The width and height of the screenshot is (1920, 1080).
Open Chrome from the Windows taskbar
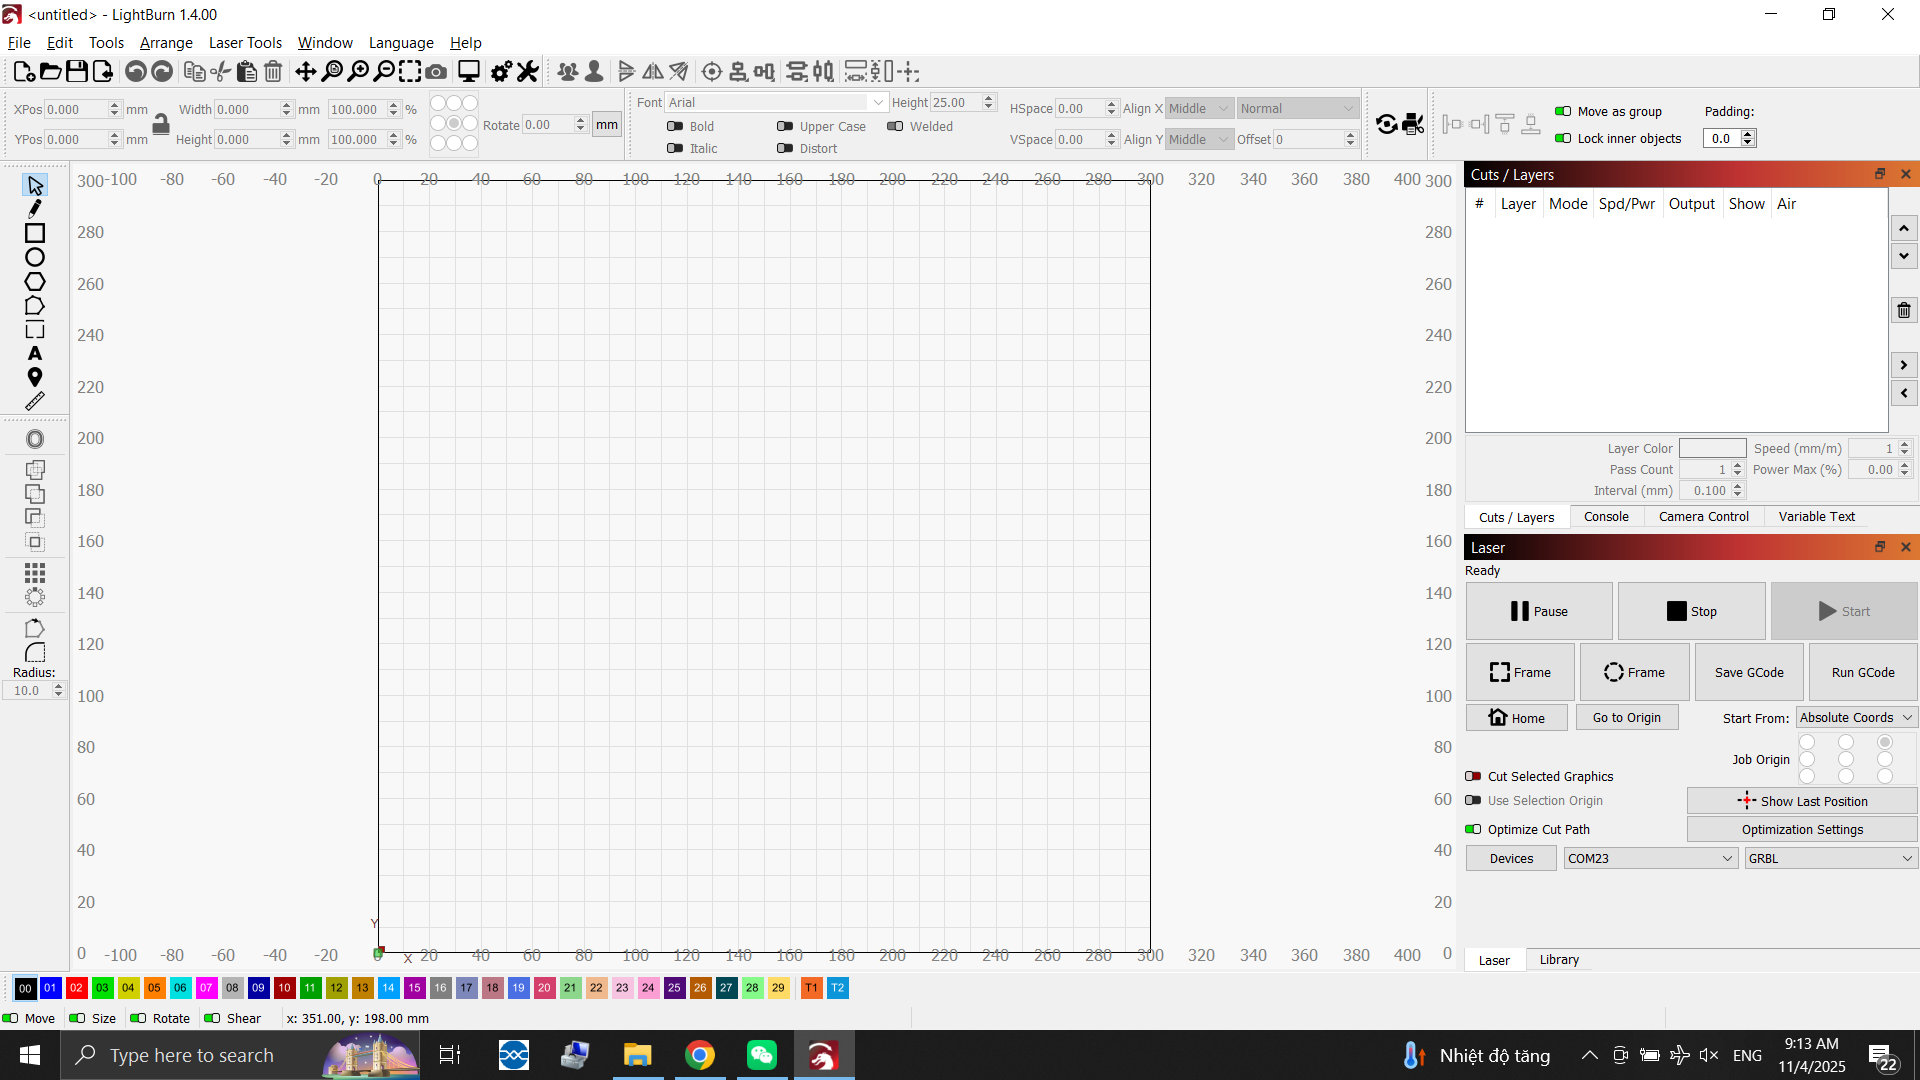[x=700, y=1056]
